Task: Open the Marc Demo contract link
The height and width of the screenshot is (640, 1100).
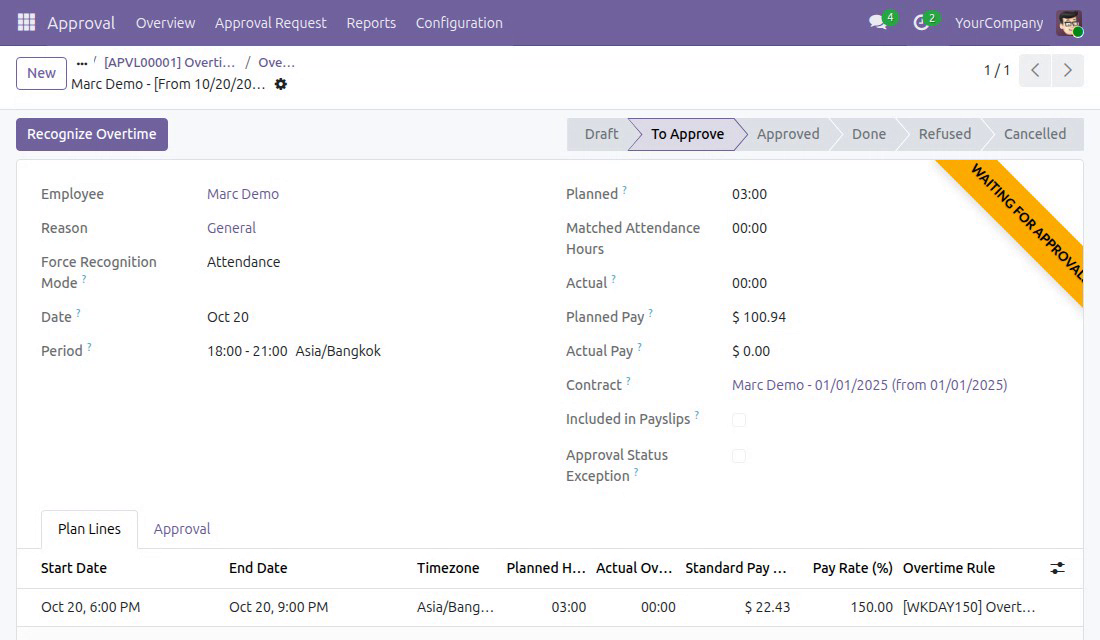Action: click(869, 385)
